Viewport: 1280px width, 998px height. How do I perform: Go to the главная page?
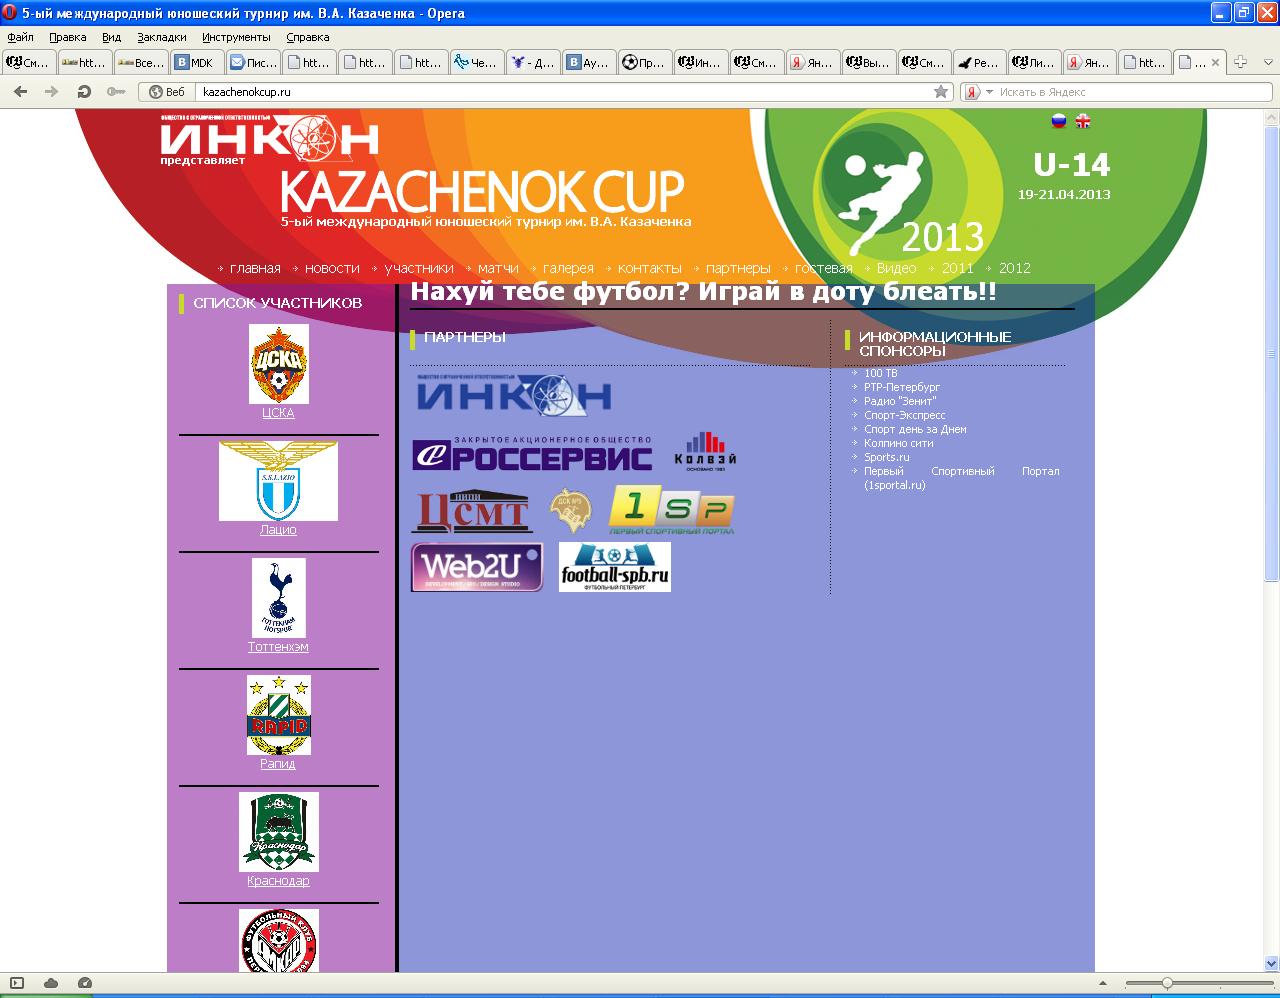coord(255,268)
